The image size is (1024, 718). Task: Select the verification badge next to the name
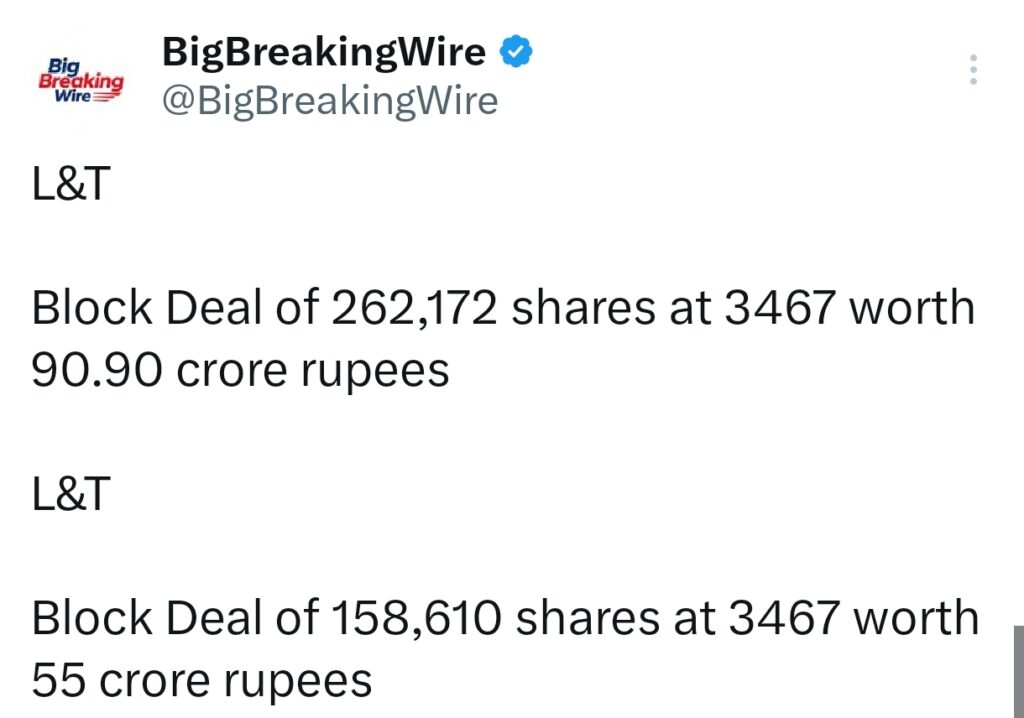coord(516,51)
